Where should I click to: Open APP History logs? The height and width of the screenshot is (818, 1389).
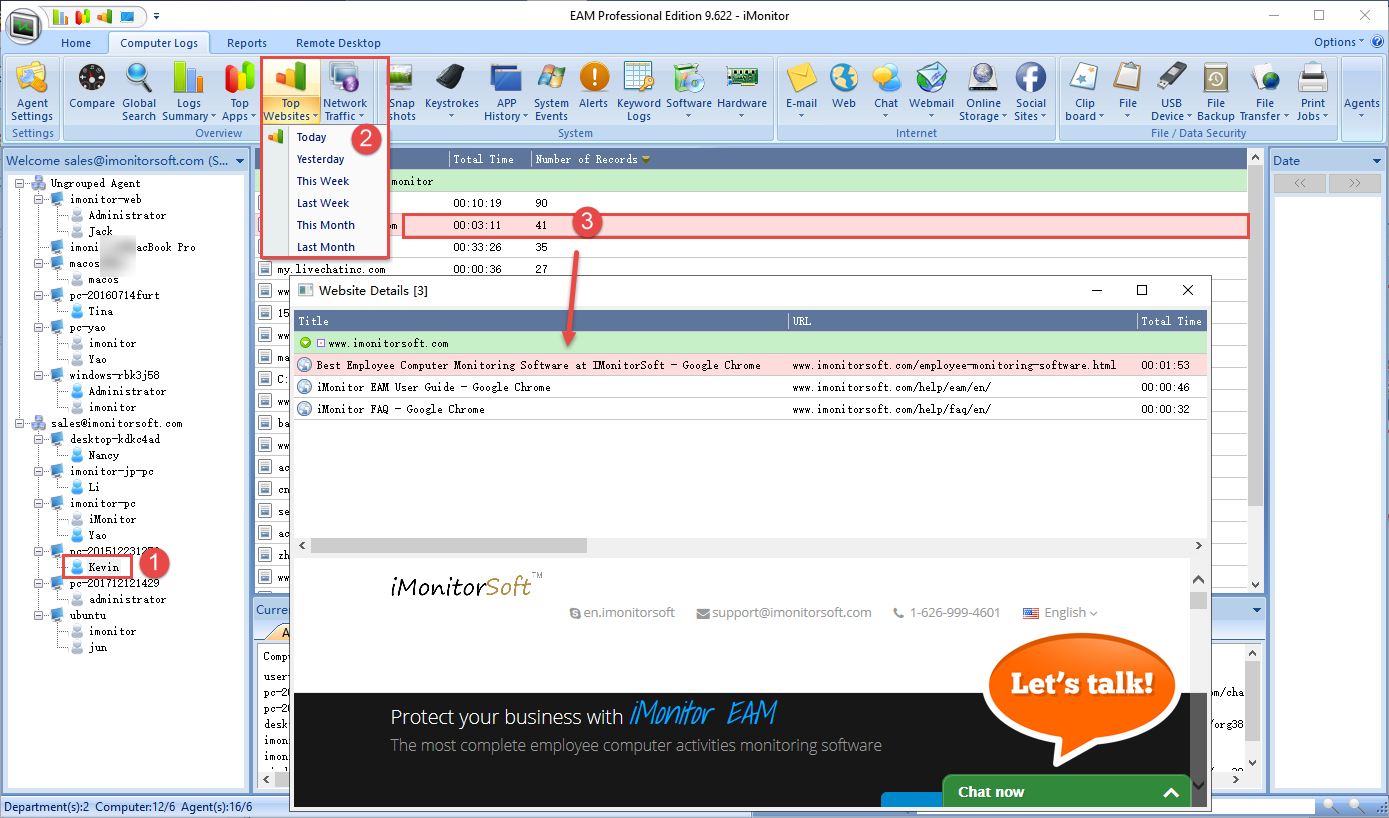507,91
